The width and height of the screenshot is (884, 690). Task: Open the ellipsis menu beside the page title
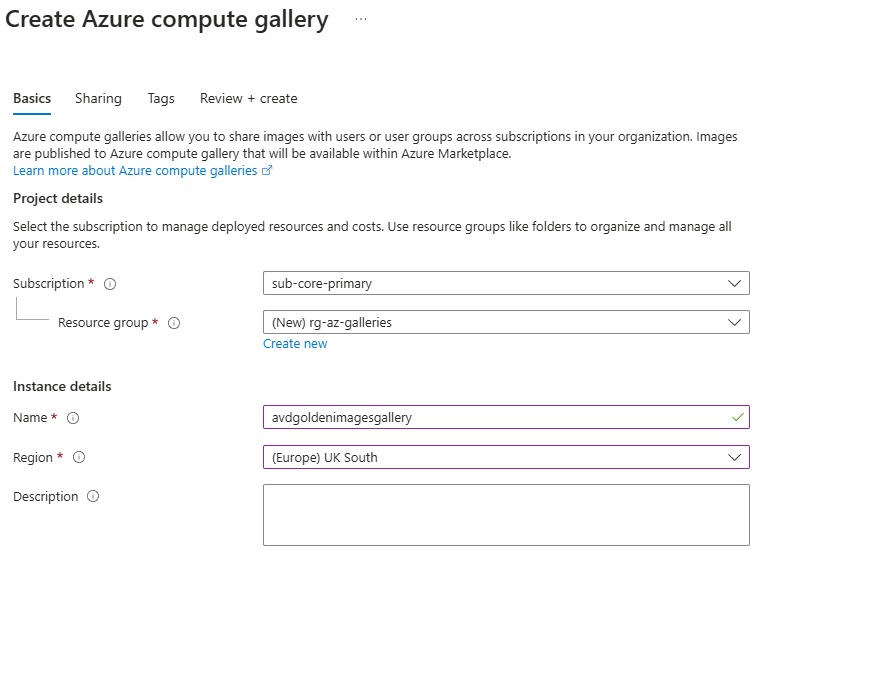360,18
